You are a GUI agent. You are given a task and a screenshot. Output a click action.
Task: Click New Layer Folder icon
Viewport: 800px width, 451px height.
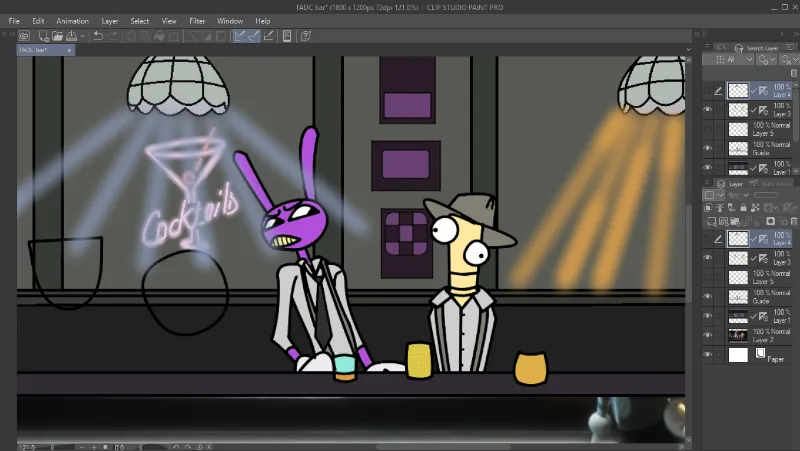(735, 221)
